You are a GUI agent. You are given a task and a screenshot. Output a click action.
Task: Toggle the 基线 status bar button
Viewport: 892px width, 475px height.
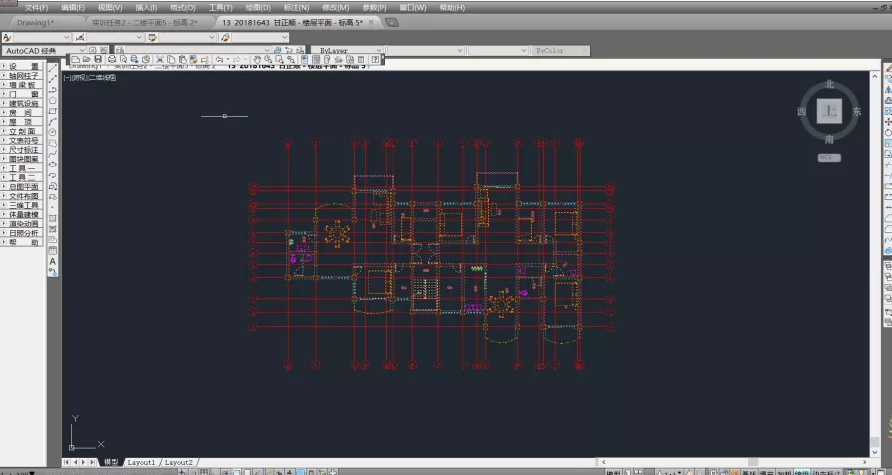click(x=749, y=472)
